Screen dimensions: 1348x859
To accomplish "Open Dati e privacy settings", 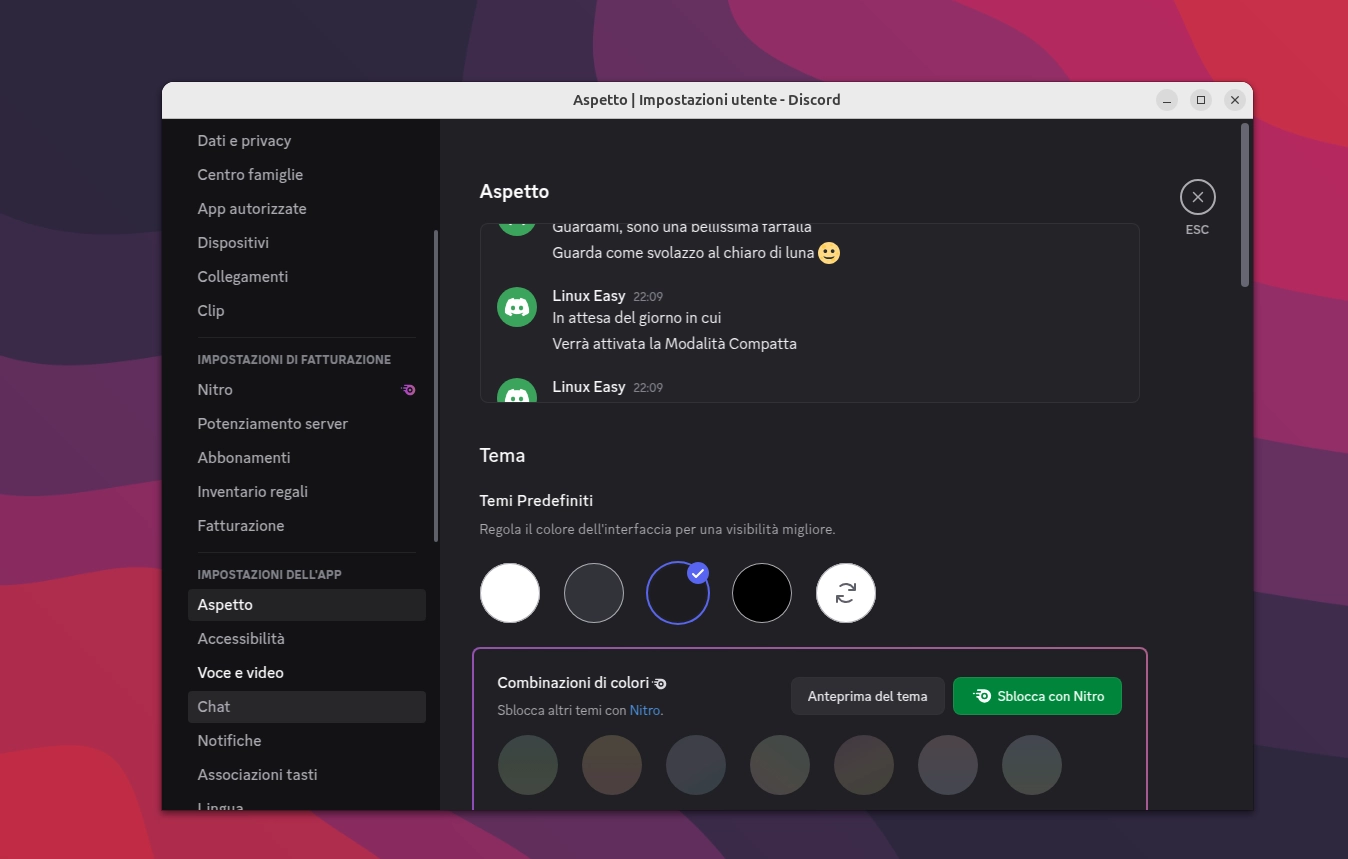I will 307,141.
